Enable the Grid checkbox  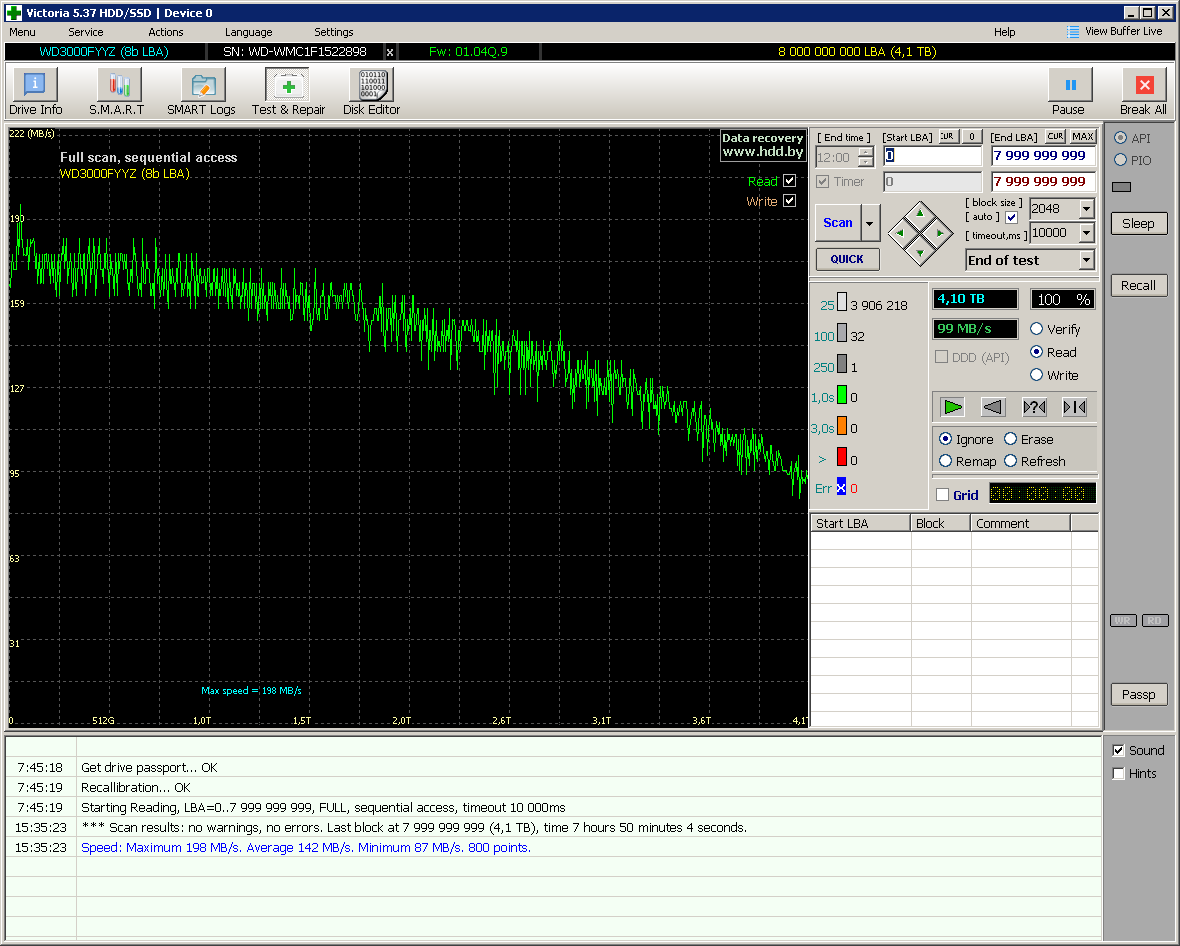coord(942,495)
